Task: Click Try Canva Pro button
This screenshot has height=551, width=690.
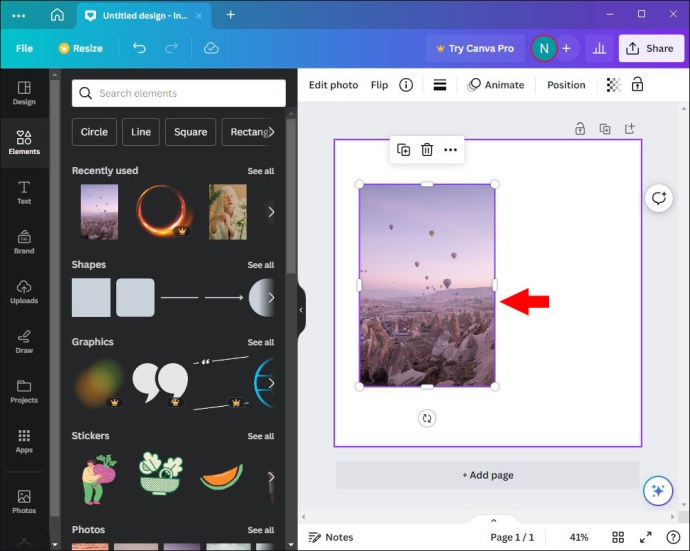Action: point(475,48)
